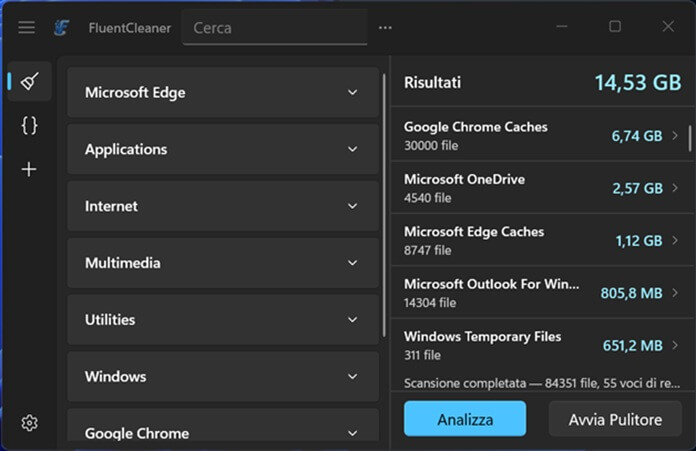The image size is (696, 451).
Task: Close the FluentCleaner window
Action: point(668,27)
